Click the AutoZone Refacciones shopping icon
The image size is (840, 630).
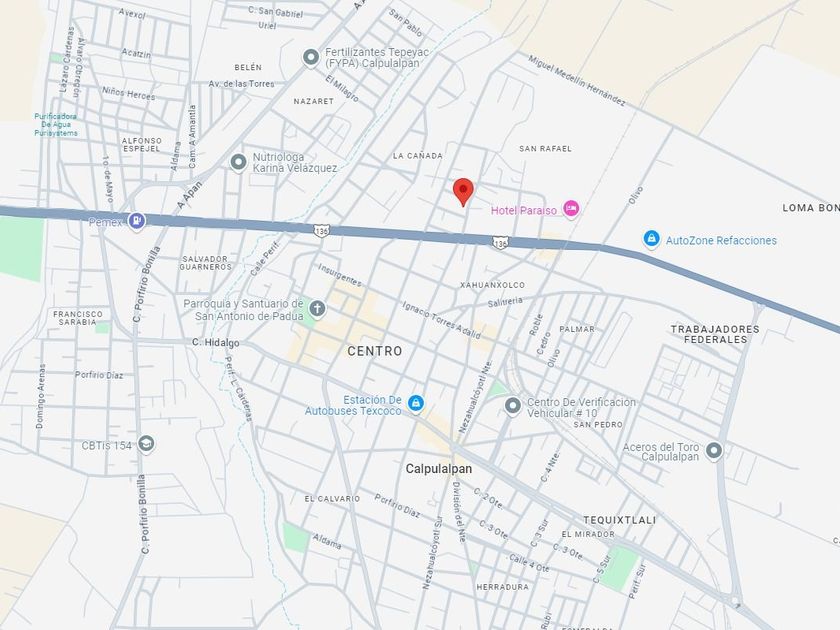[x=651, y=239]
